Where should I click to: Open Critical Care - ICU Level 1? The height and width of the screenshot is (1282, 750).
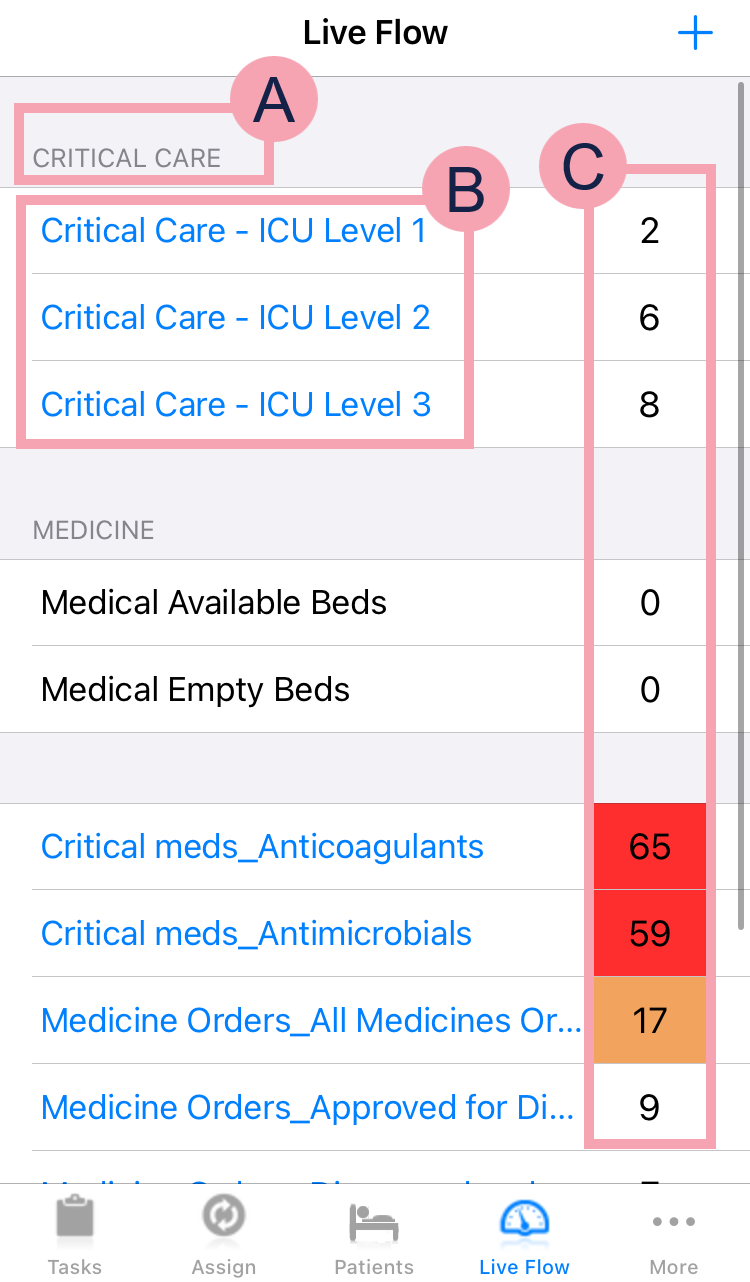[233, 231]
